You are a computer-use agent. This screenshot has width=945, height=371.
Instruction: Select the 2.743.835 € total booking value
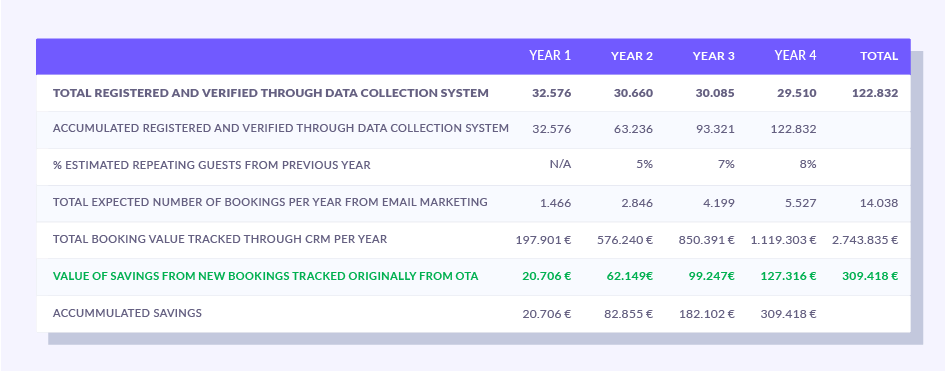(865, 240)
